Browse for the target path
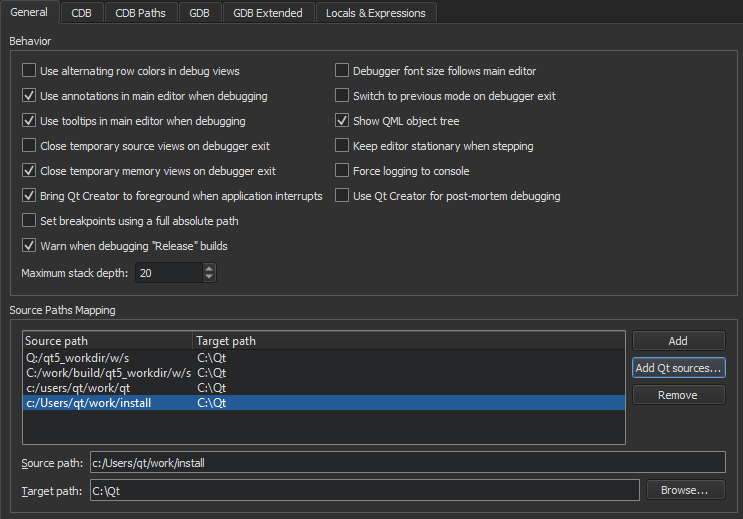 (x=685, y=490)
